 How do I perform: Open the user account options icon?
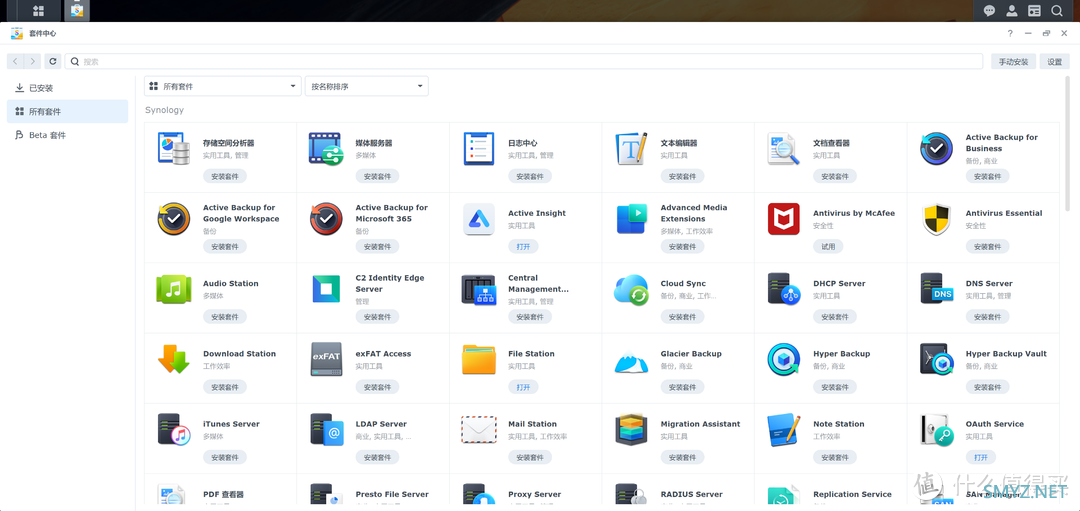point(1011,10)
